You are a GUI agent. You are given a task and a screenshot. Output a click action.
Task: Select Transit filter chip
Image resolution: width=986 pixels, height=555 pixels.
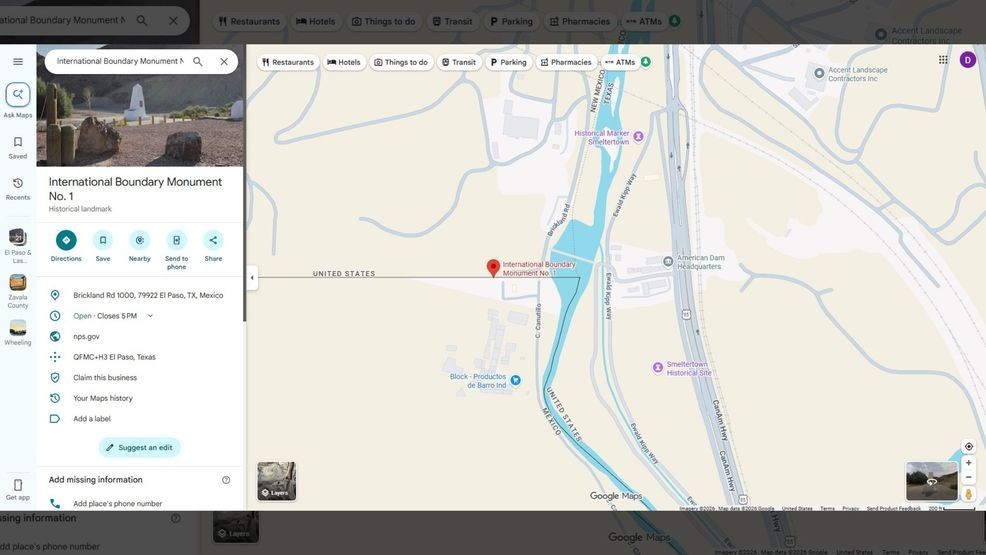(x=459, y=62)
